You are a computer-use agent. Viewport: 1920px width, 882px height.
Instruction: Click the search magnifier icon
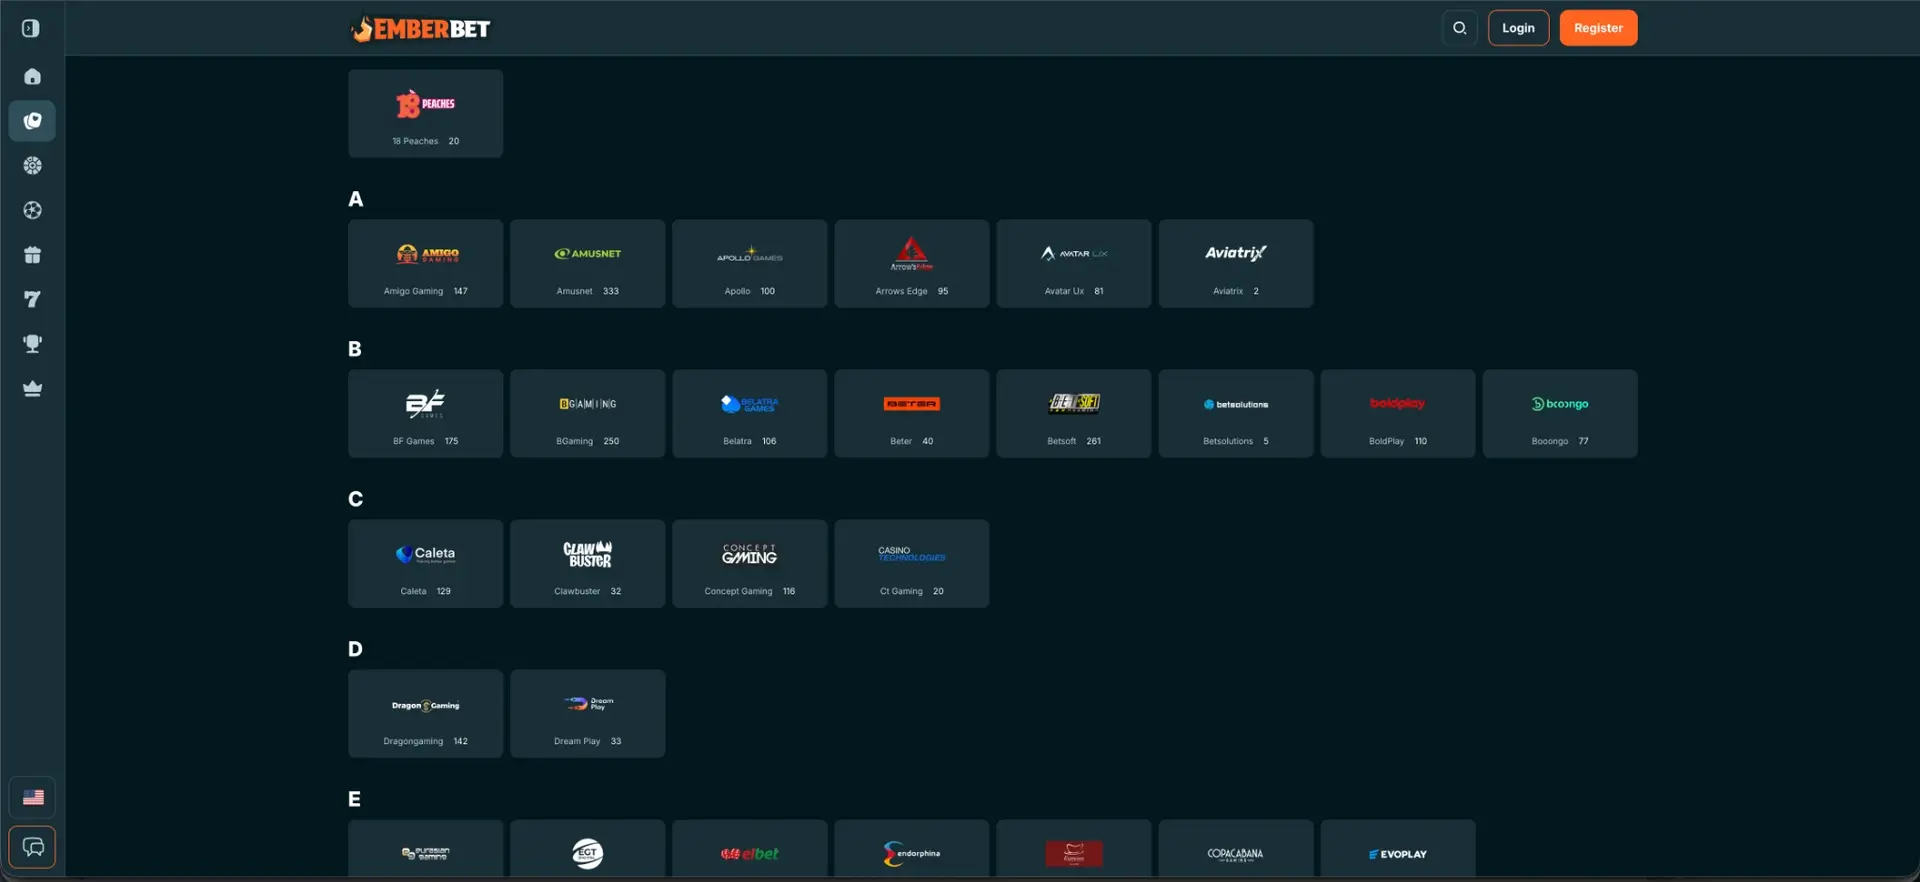1460,28
